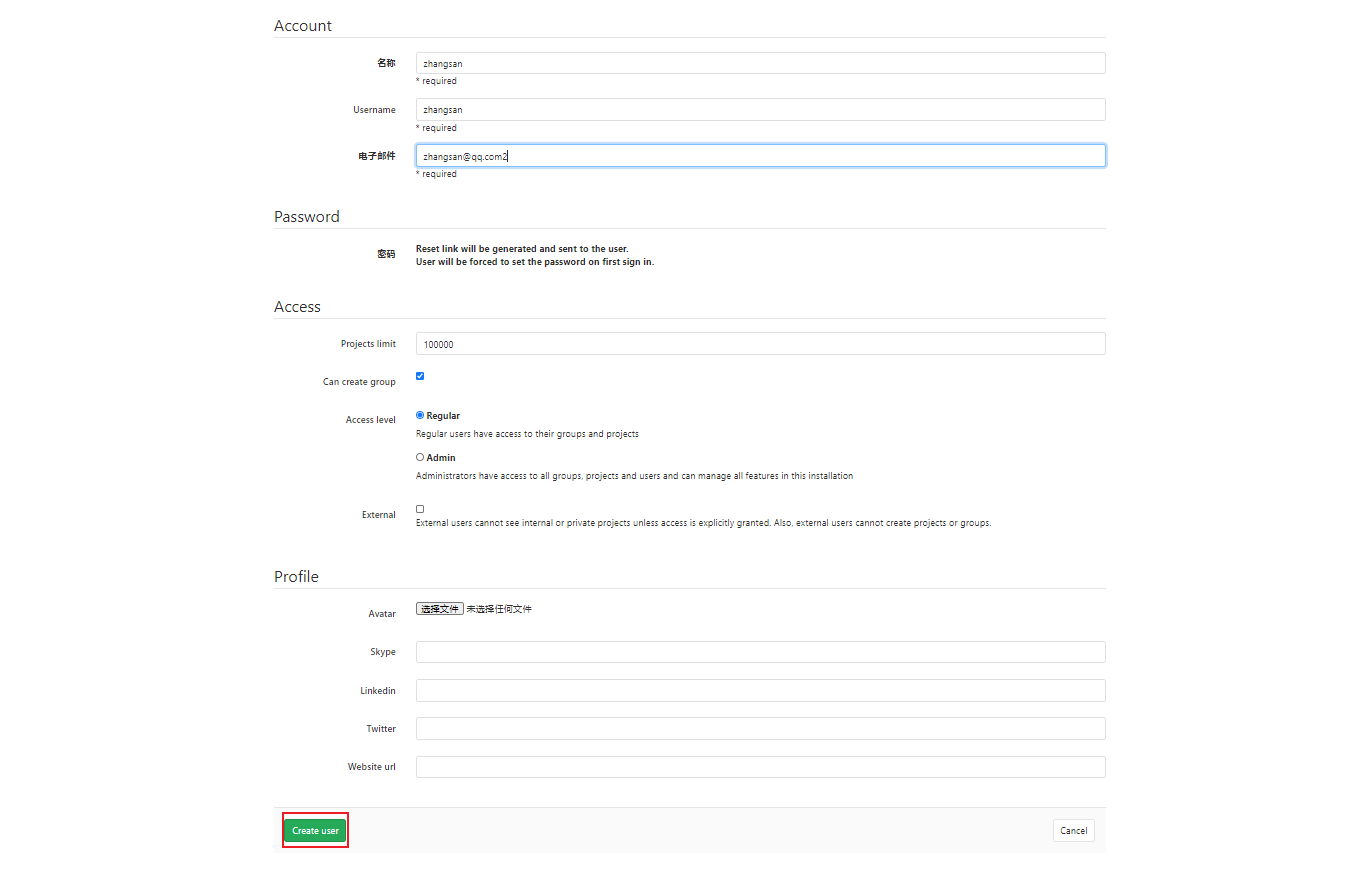The image size is (1356, 872).
Task: Select the Regular access level radio
Action: click(420, 415)
